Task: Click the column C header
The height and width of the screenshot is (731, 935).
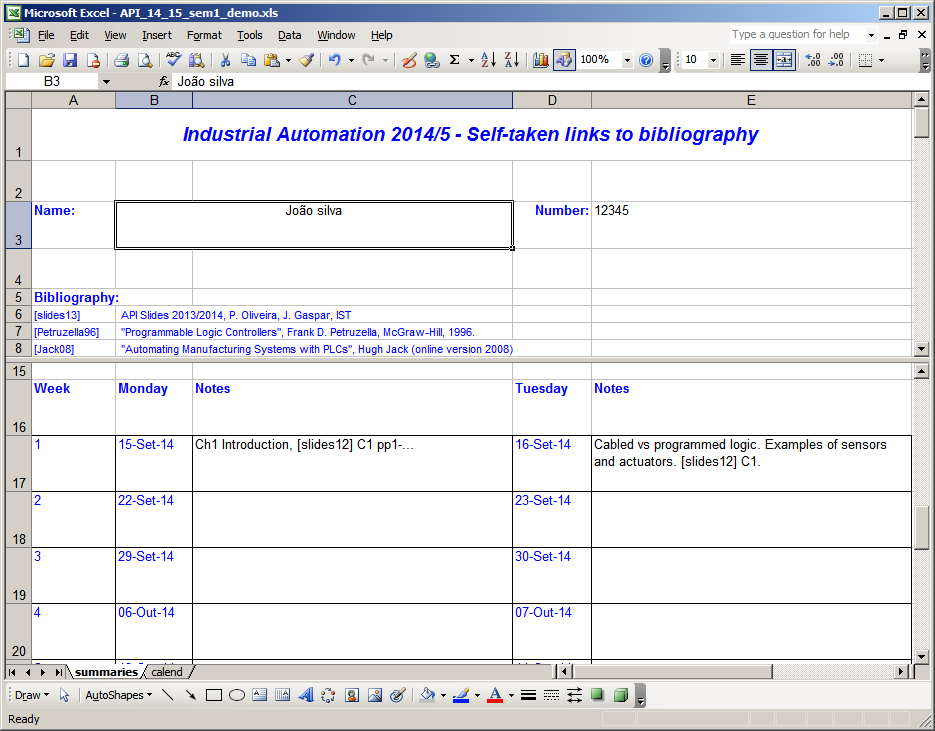Action: (x=352, y=100)
